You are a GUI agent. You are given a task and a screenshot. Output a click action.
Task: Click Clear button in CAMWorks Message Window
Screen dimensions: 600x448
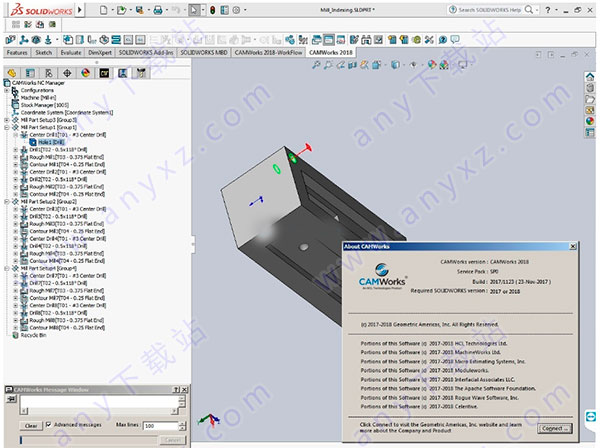[31, 425]
